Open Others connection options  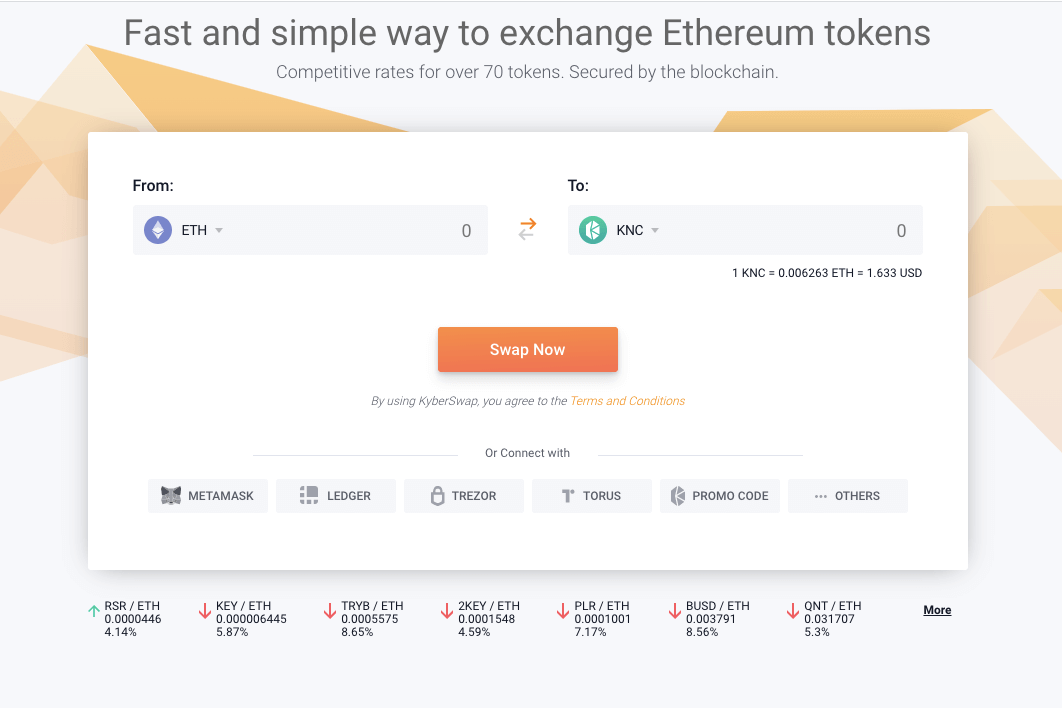848,496
